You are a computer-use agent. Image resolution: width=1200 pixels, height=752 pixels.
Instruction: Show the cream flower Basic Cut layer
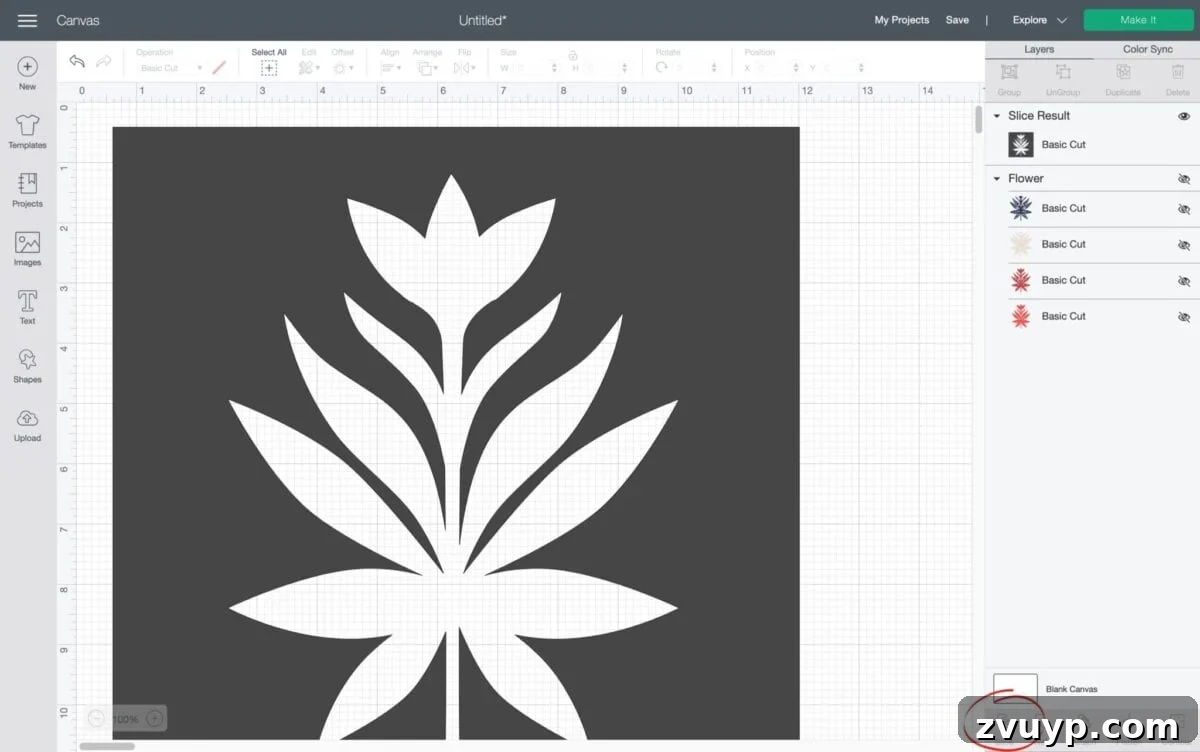click(x=1184, y=245)
